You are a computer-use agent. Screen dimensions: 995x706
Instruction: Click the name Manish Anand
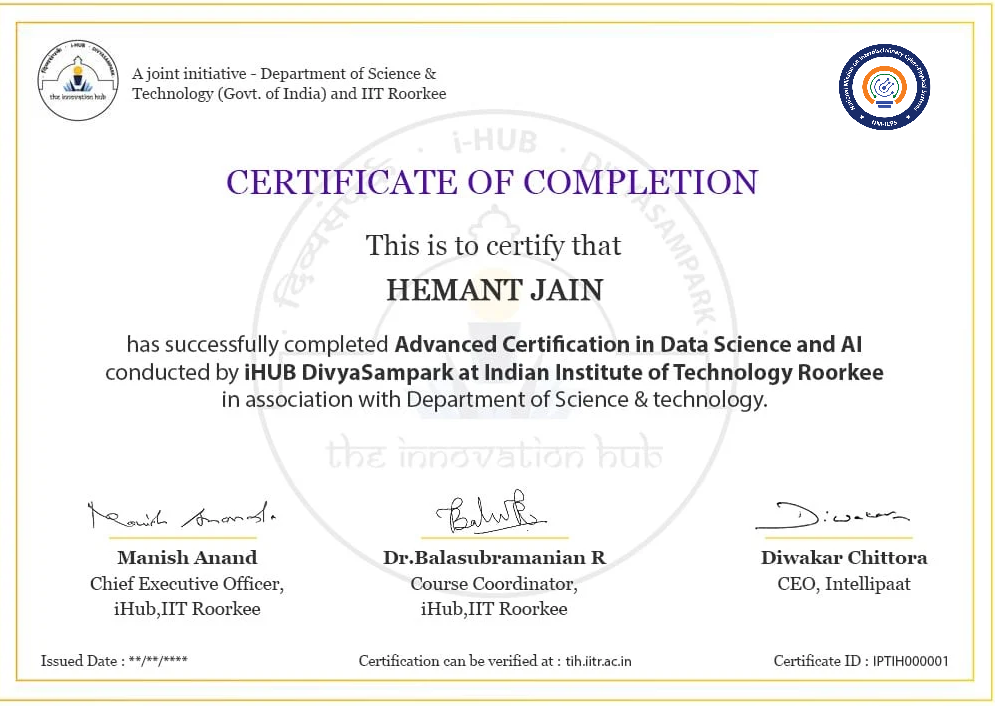pos(187,558)
